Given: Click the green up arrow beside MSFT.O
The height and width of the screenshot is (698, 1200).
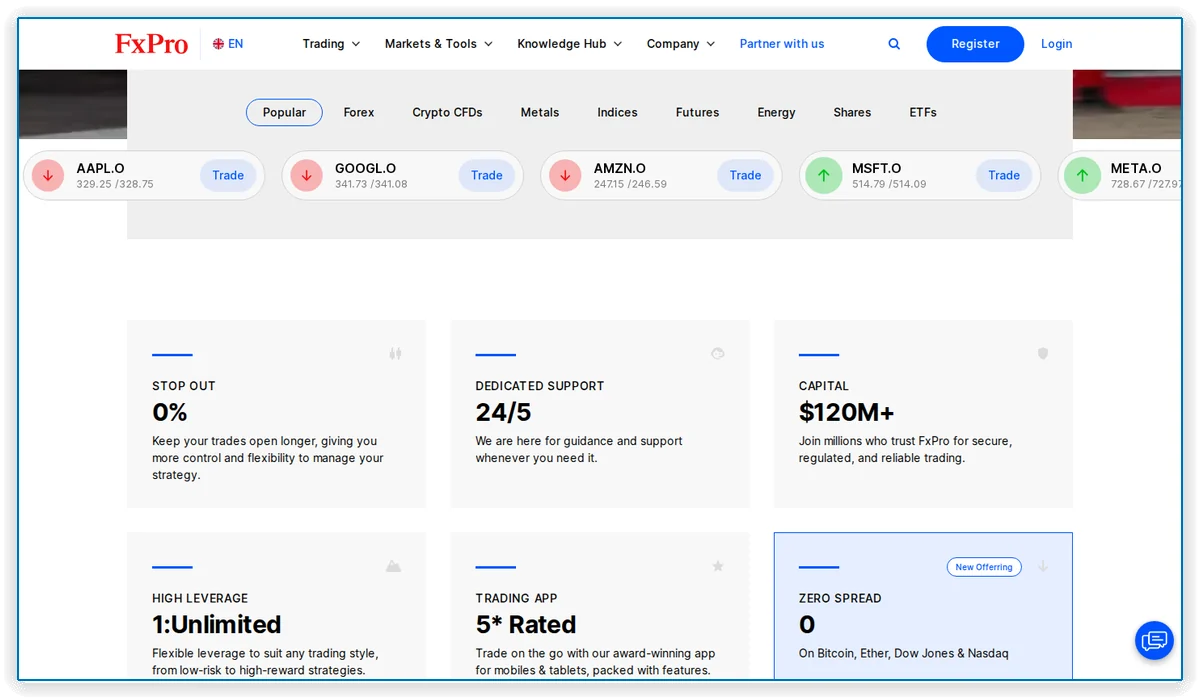Looking at the screenshot, I should point(824,175).
